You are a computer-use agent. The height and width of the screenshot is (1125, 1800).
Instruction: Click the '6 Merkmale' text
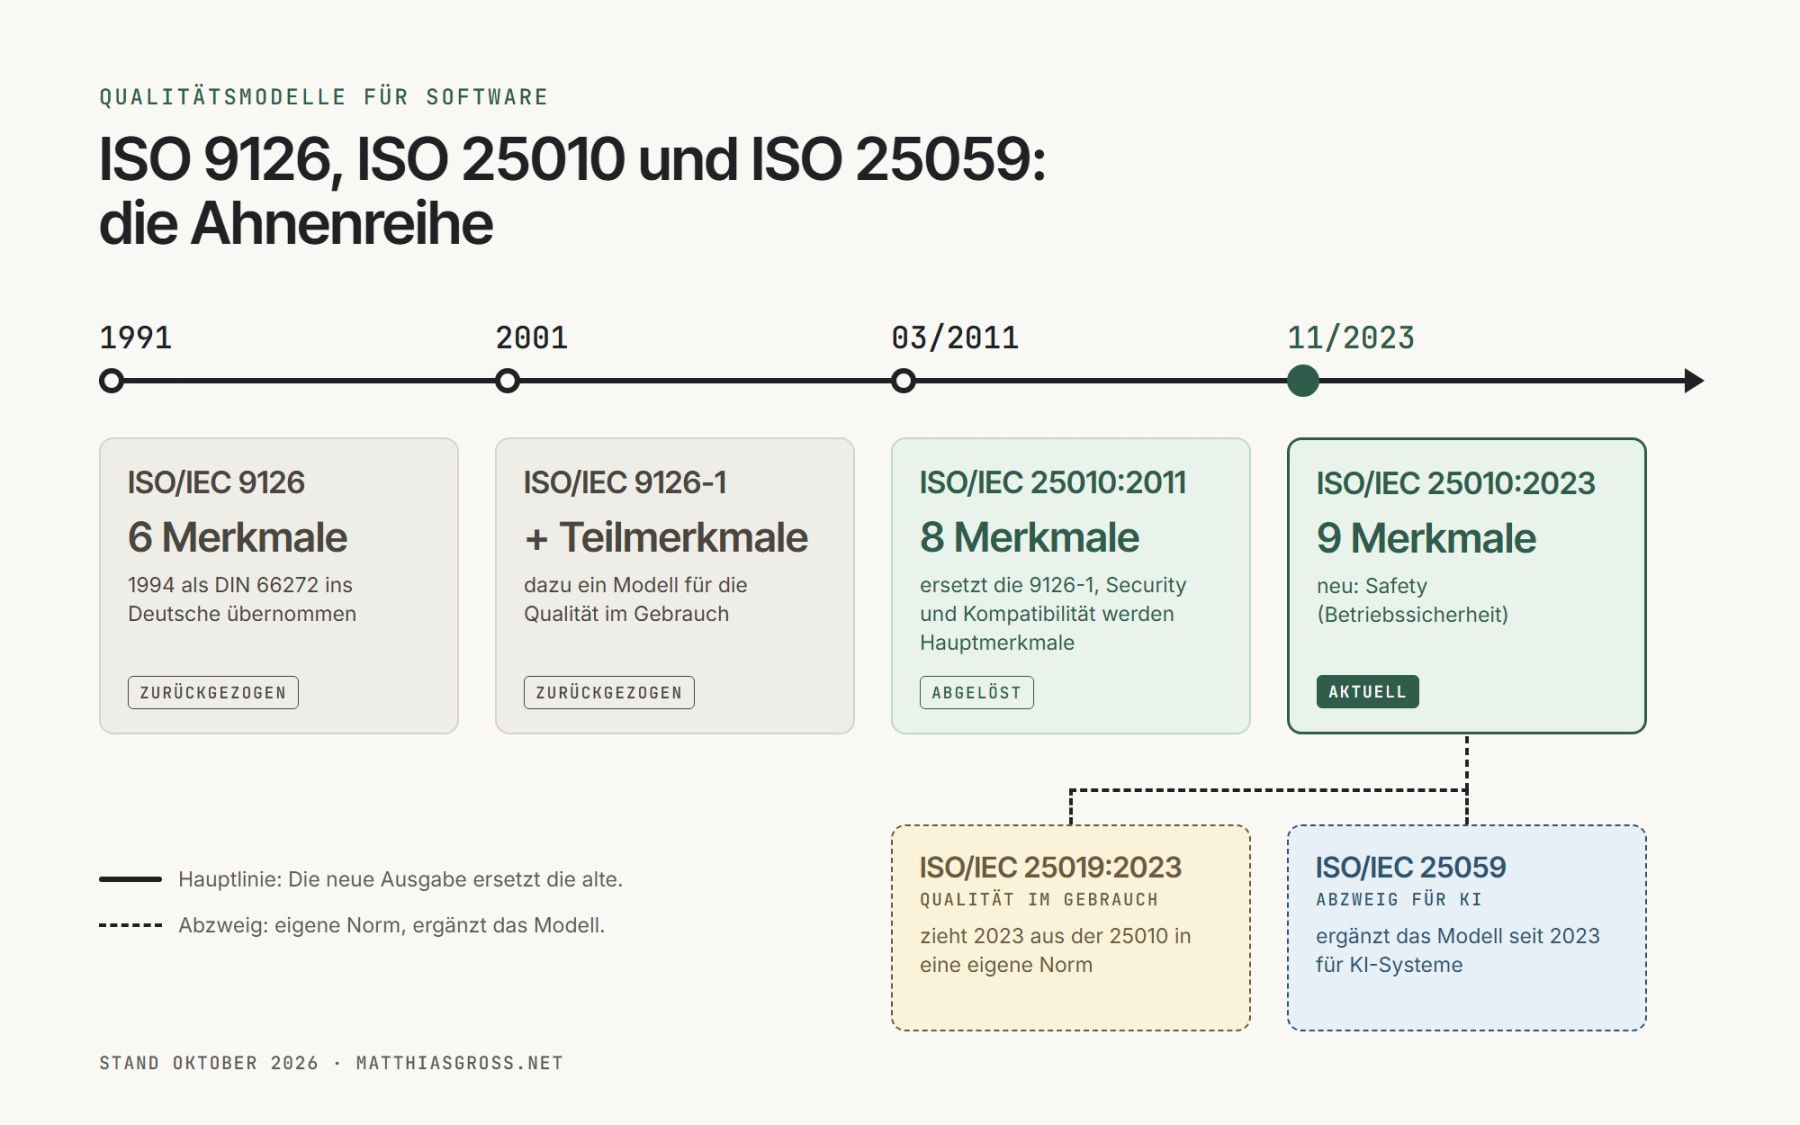click(237, 538)
